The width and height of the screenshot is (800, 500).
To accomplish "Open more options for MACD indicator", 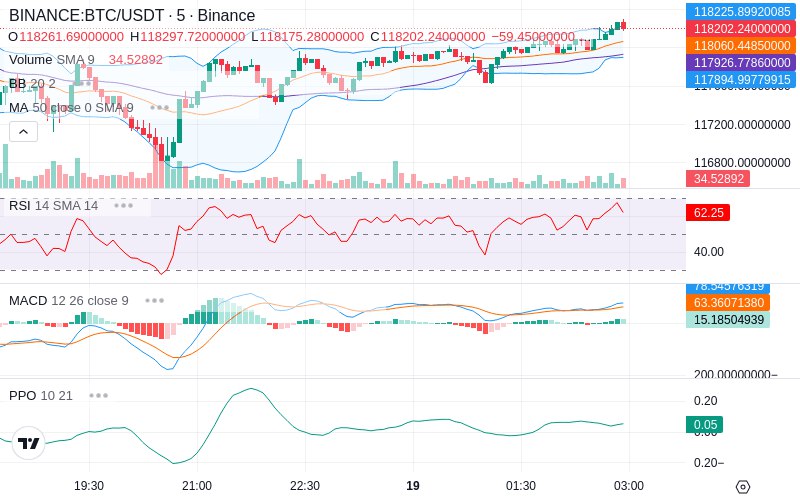I will (155, 301).
